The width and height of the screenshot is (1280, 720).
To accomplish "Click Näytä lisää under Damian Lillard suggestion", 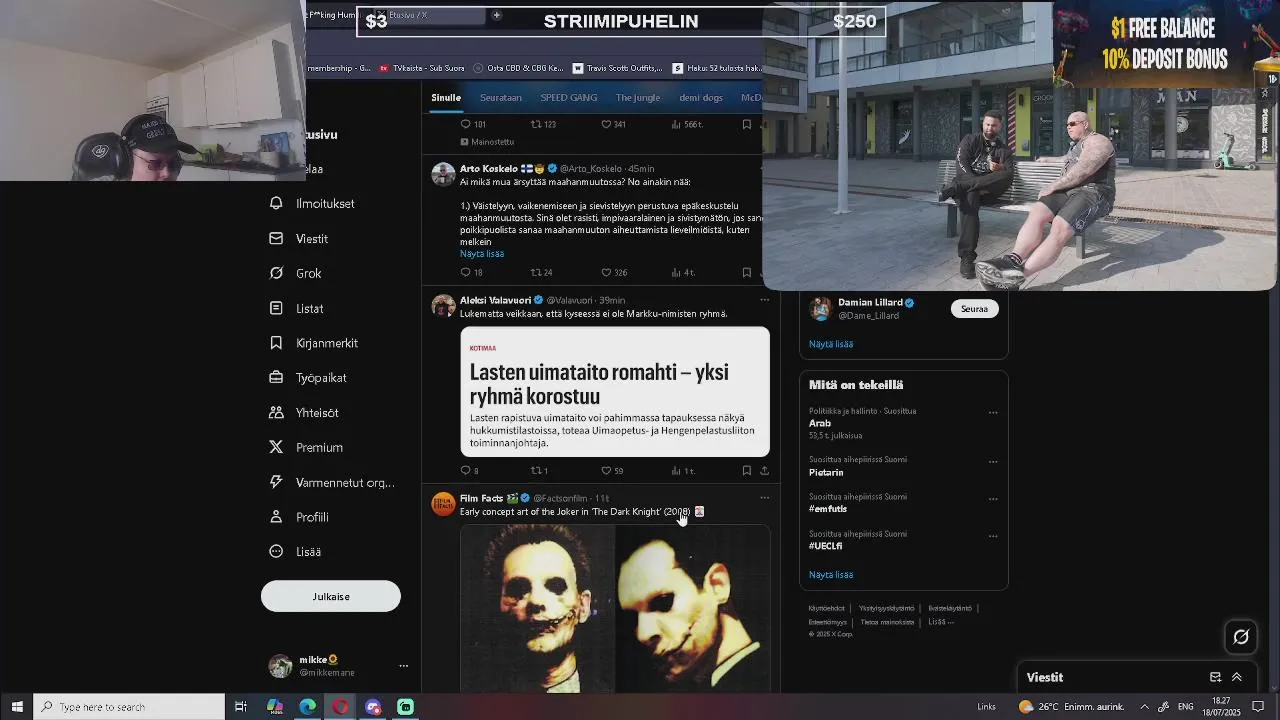I will (x=831, y=344).
